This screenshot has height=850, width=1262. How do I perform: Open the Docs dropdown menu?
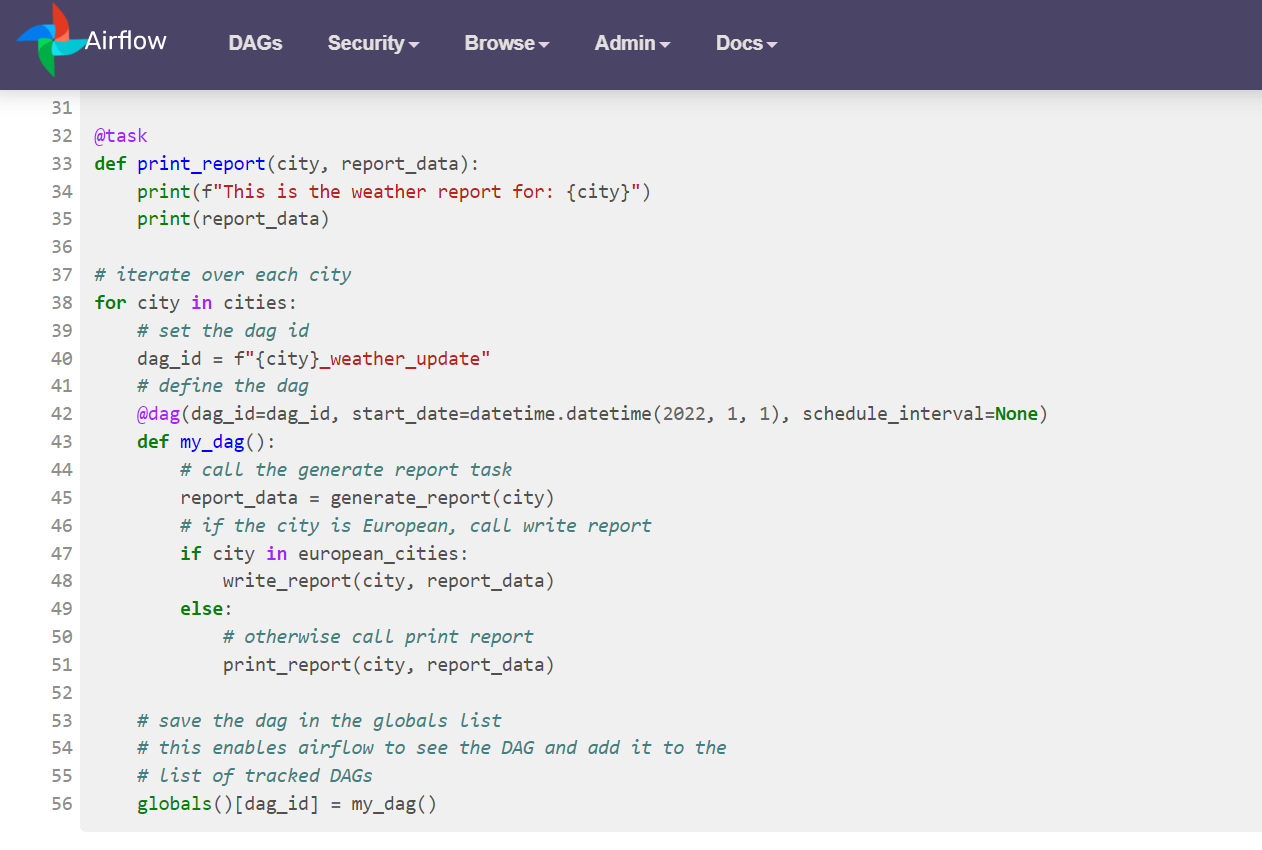[746, 43]
